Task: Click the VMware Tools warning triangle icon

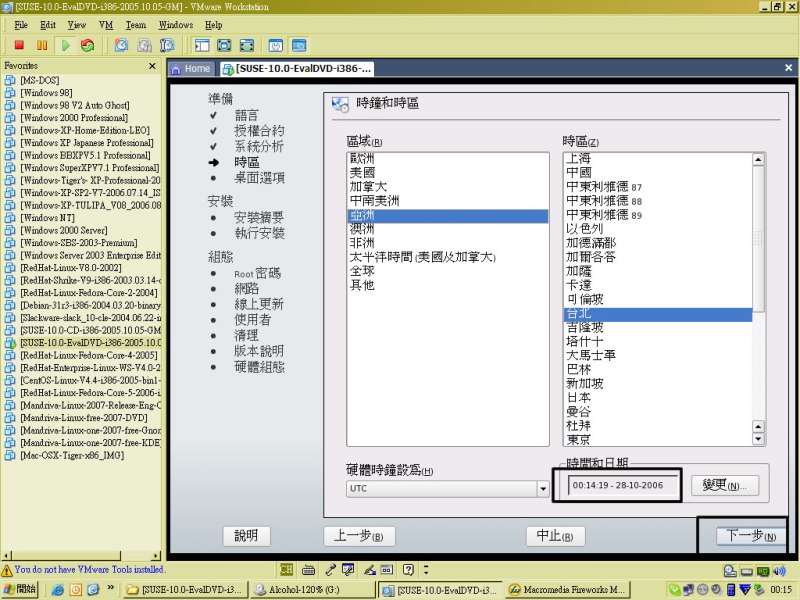Action: click(x=7, y=570)
